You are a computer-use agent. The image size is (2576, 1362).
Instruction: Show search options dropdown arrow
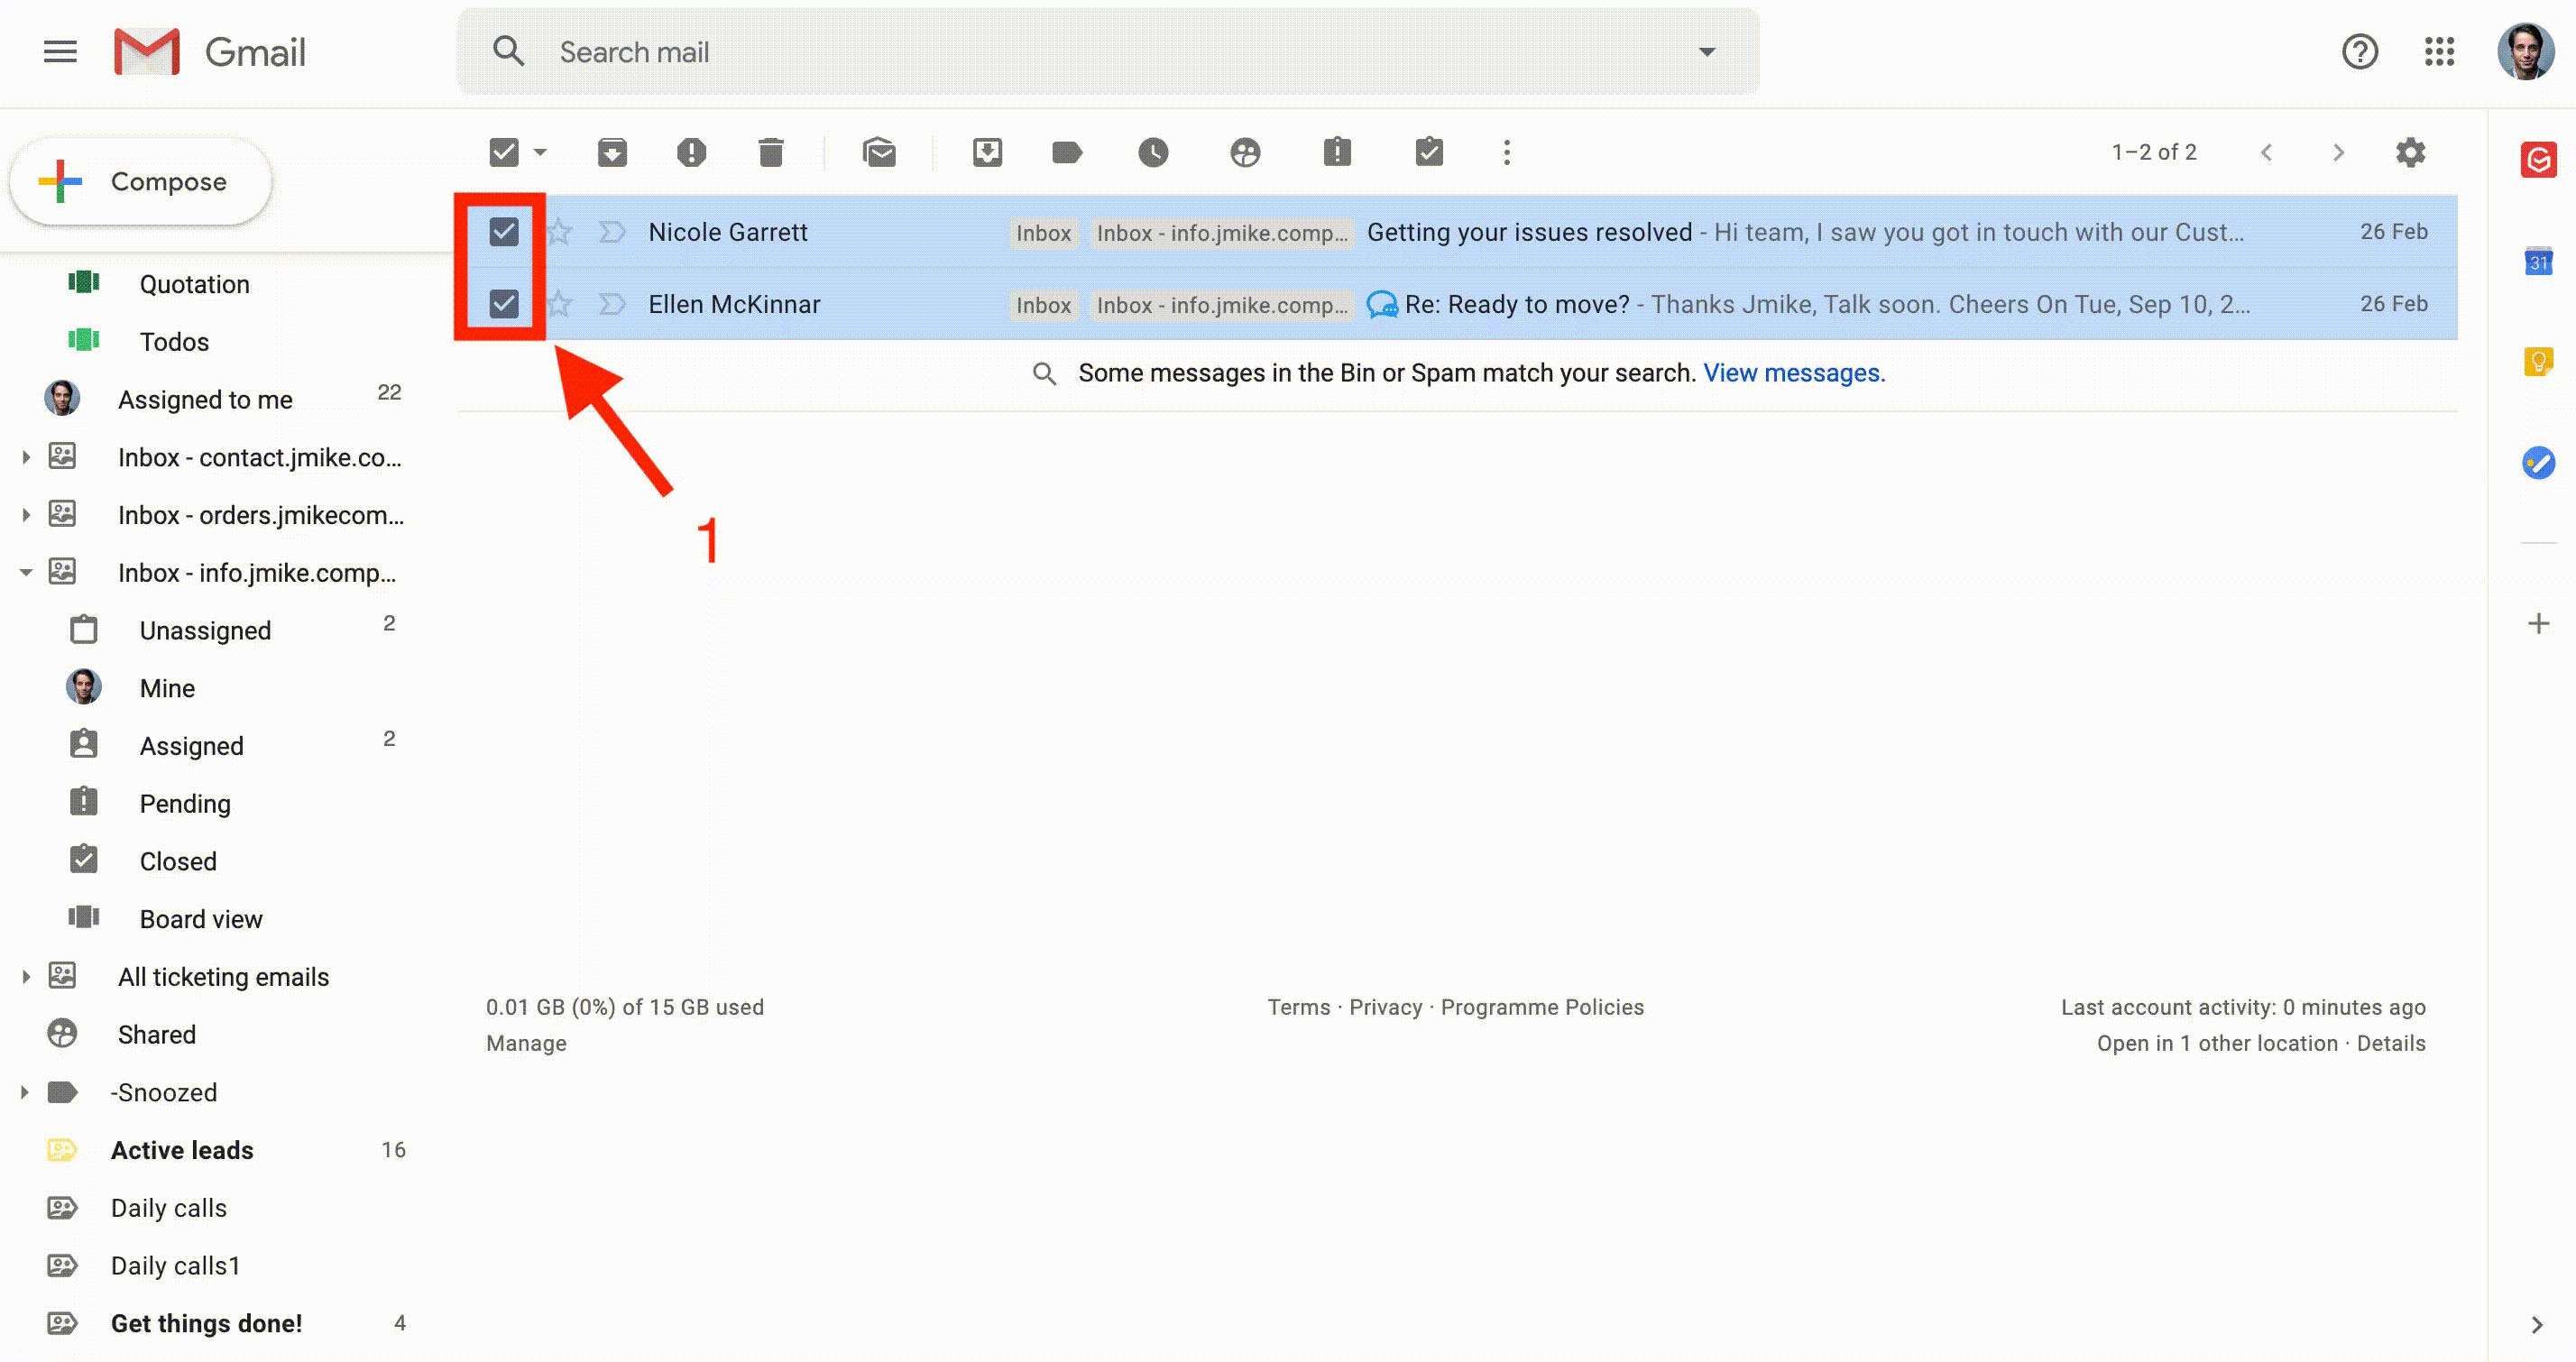tap(1707, 52)
